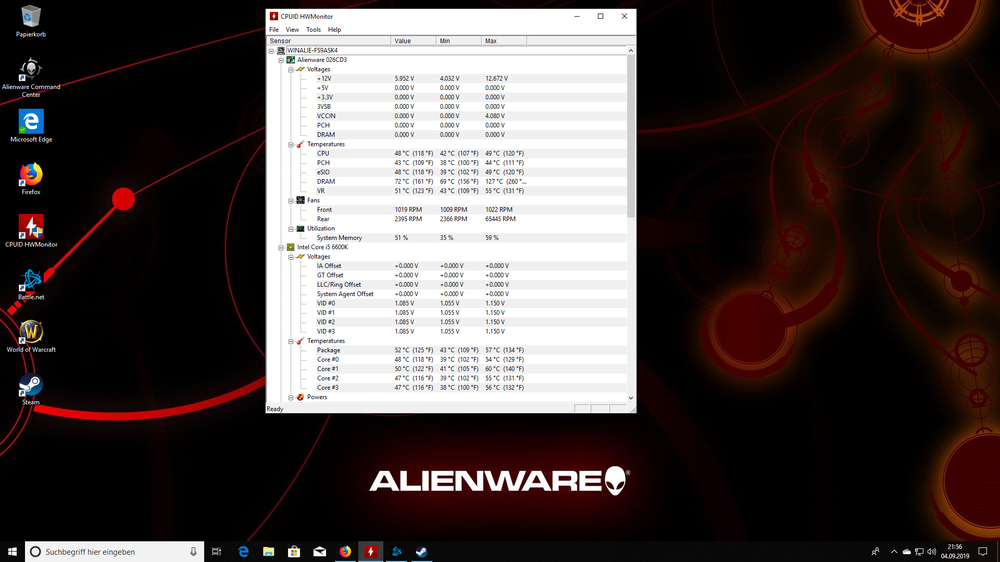The width and height of the screenshot is (1000, 562).
Task: Collapse the Fans section in the tree
Action: [x=291, y=200]
